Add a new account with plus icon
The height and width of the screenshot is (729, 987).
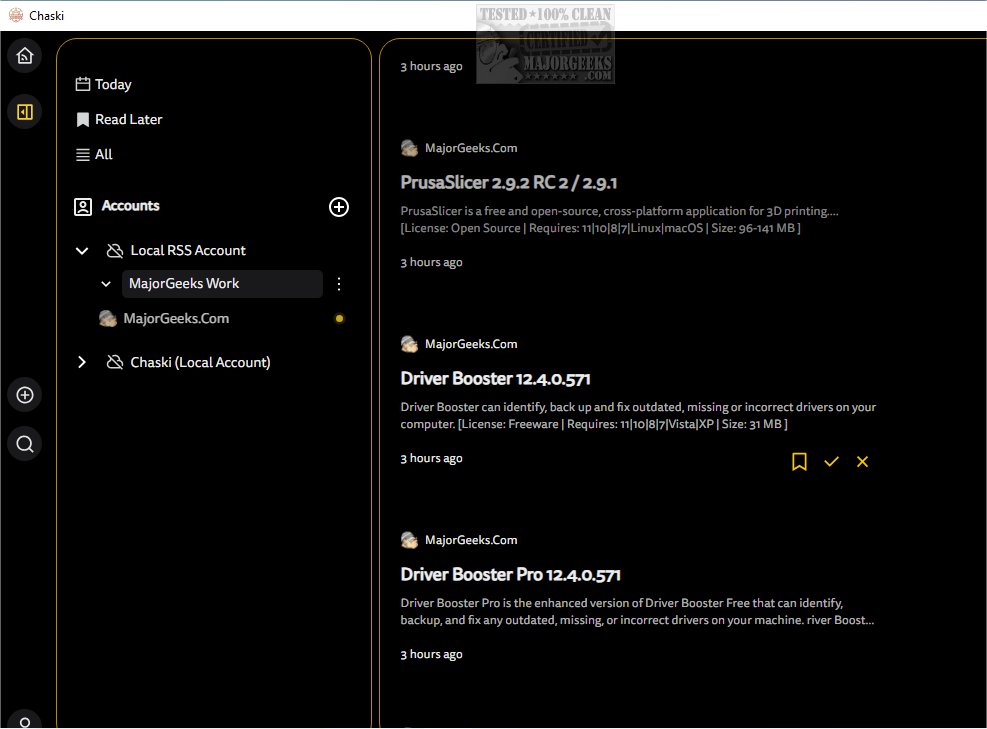(339, 207)
